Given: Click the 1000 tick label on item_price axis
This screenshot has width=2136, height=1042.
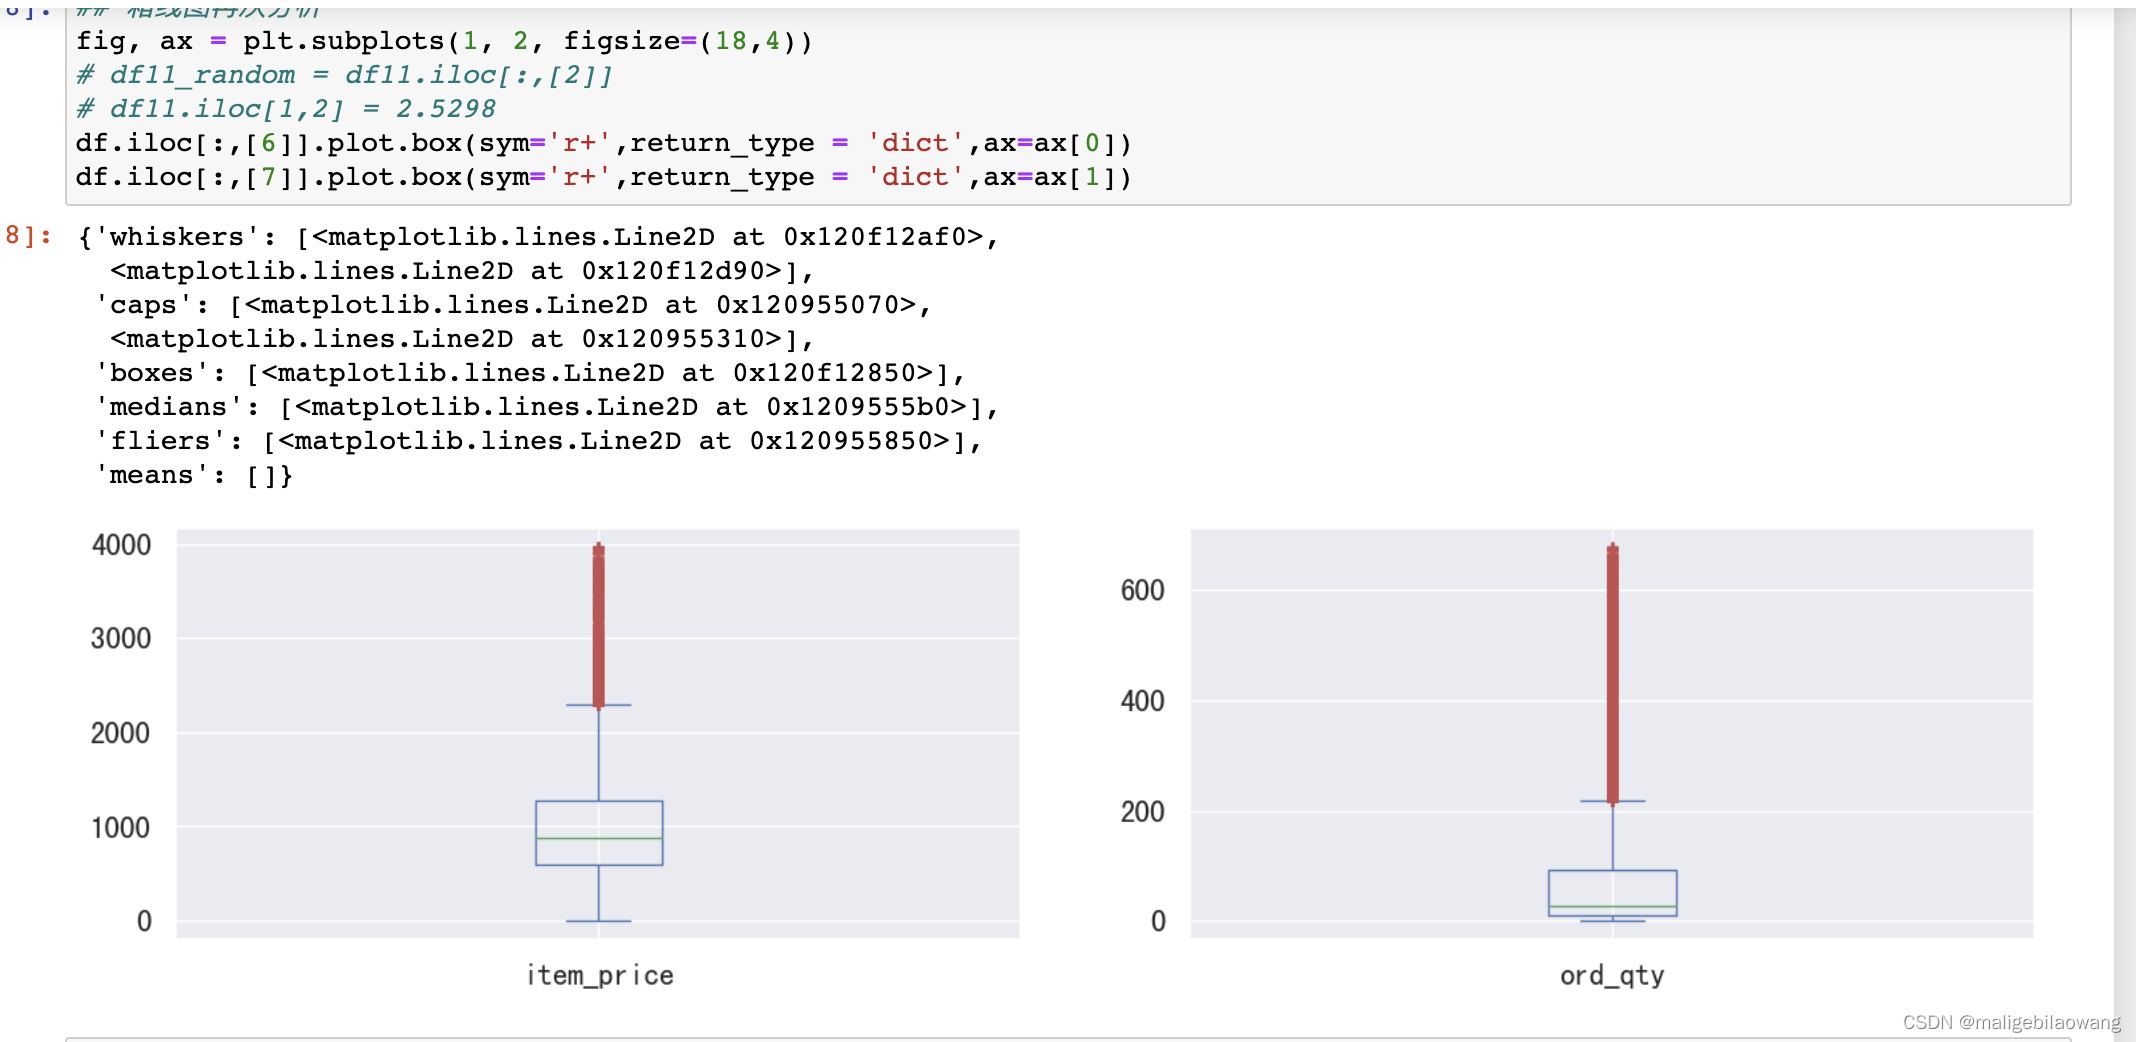Looking at the screenshot, I should click(121, 827).
